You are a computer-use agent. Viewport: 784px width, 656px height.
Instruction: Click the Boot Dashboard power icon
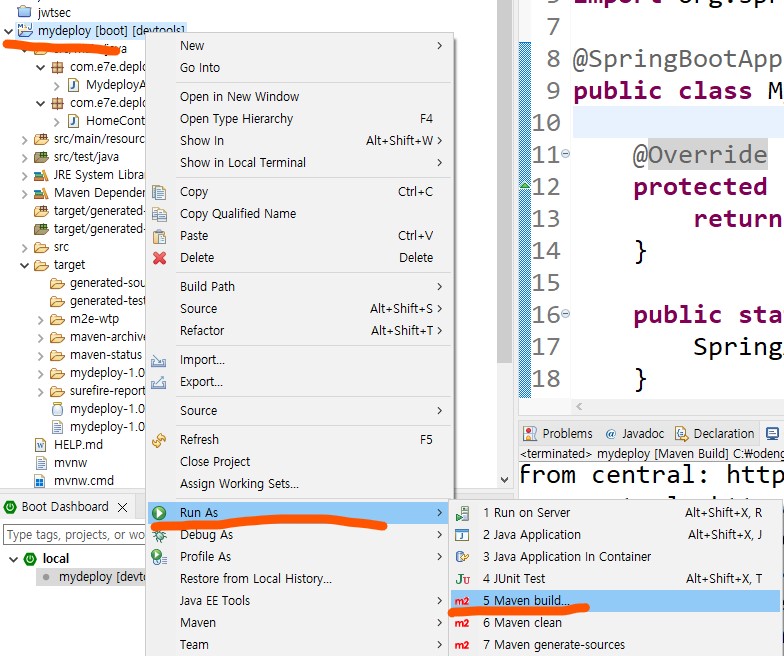pyautogui.click(x=10, y=507)
